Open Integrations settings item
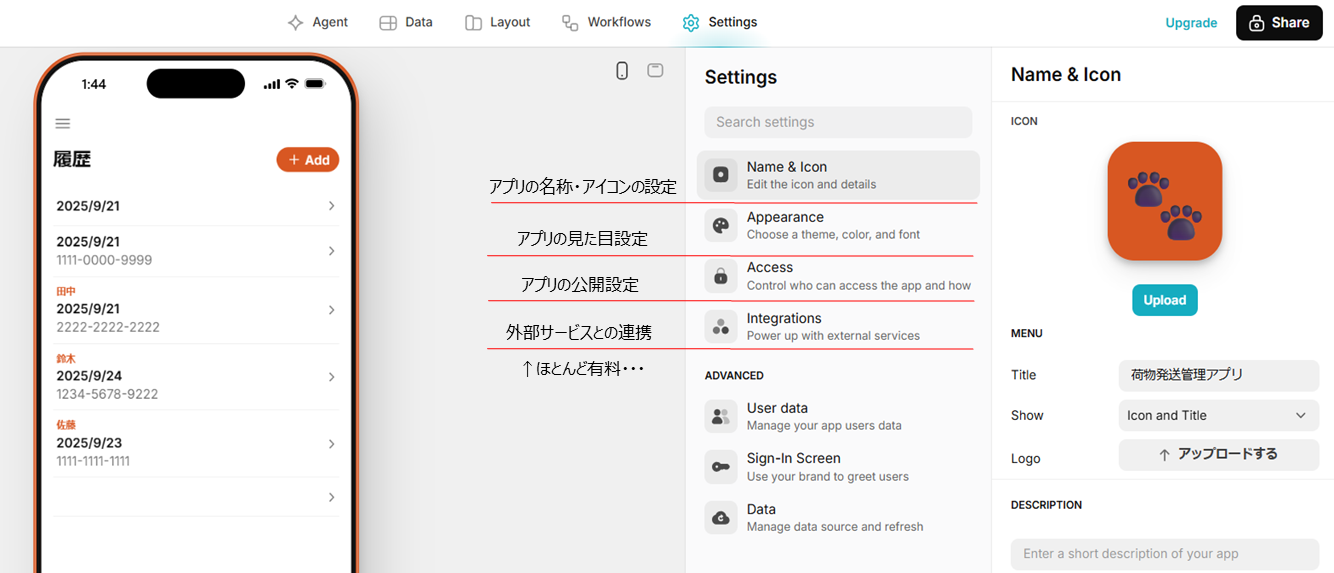The image size is (1334, 573). pos(838,327)
